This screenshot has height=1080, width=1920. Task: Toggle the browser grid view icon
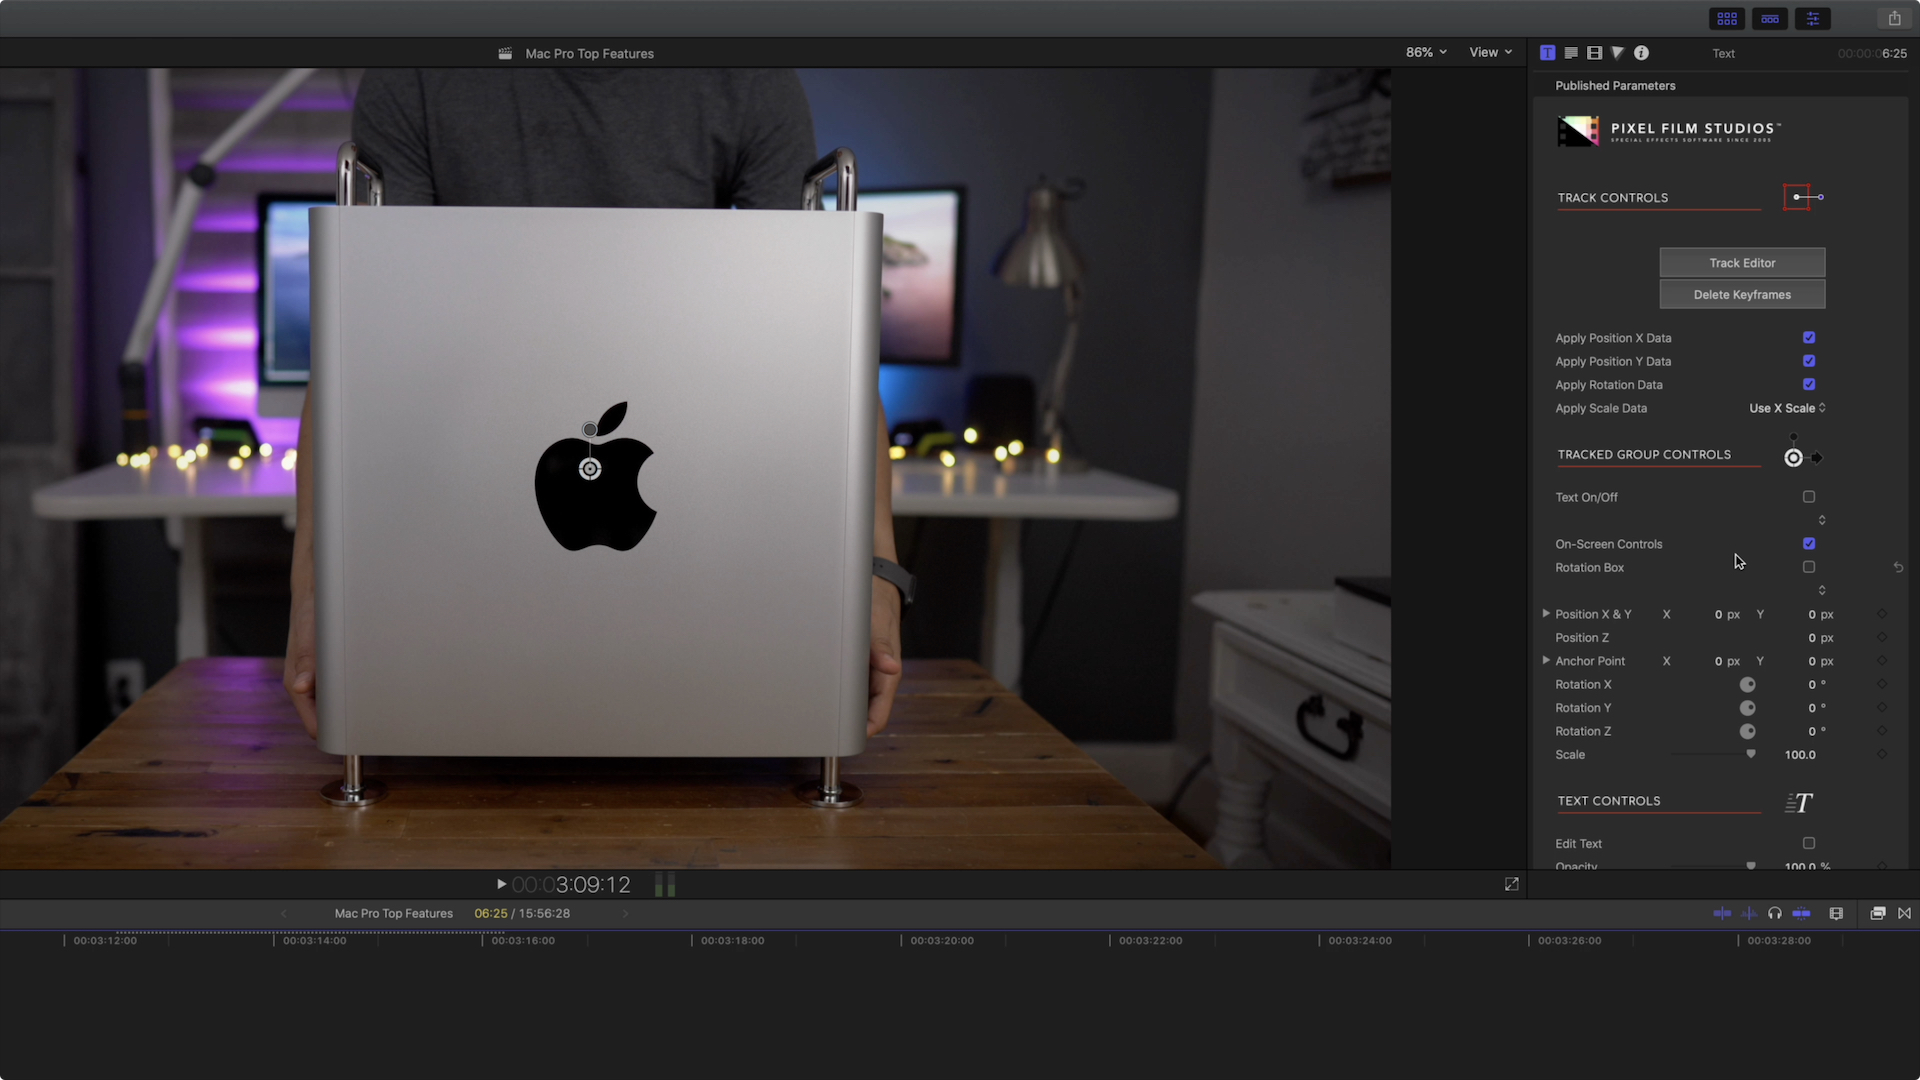click(1727, 19)
